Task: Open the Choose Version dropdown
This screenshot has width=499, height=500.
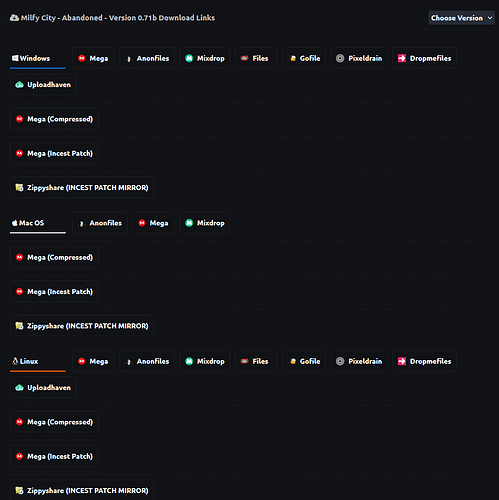Action: tap(461, 18)
